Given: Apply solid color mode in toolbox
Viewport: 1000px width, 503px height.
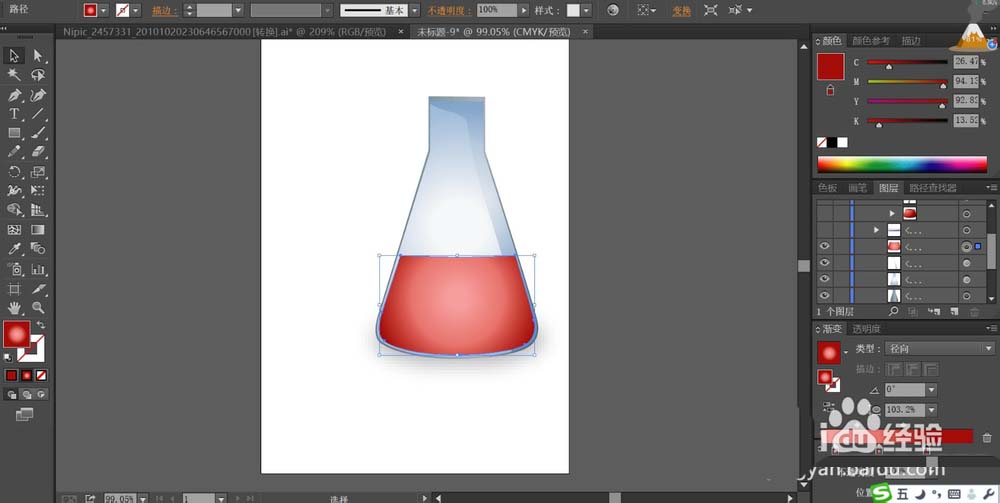Looking at the screenshot, I should 11,375.
